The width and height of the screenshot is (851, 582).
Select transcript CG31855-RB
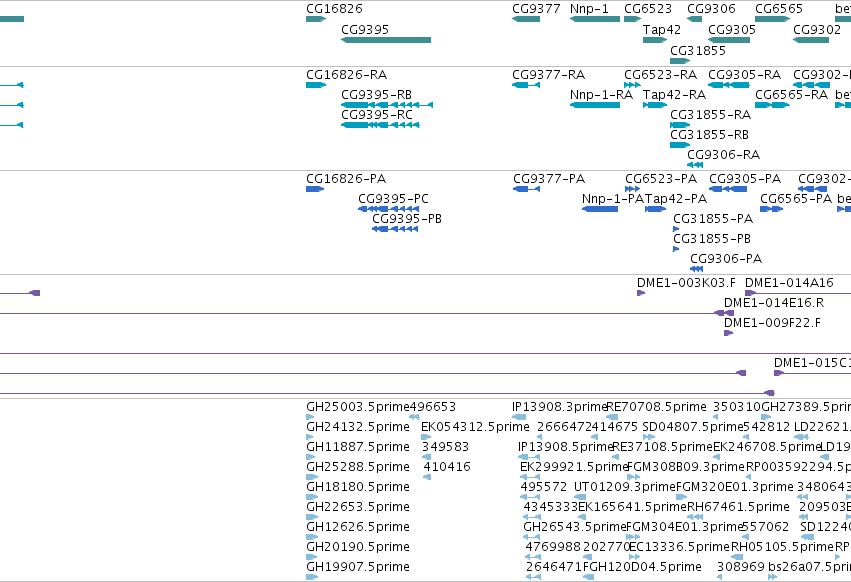pos(680,145)
